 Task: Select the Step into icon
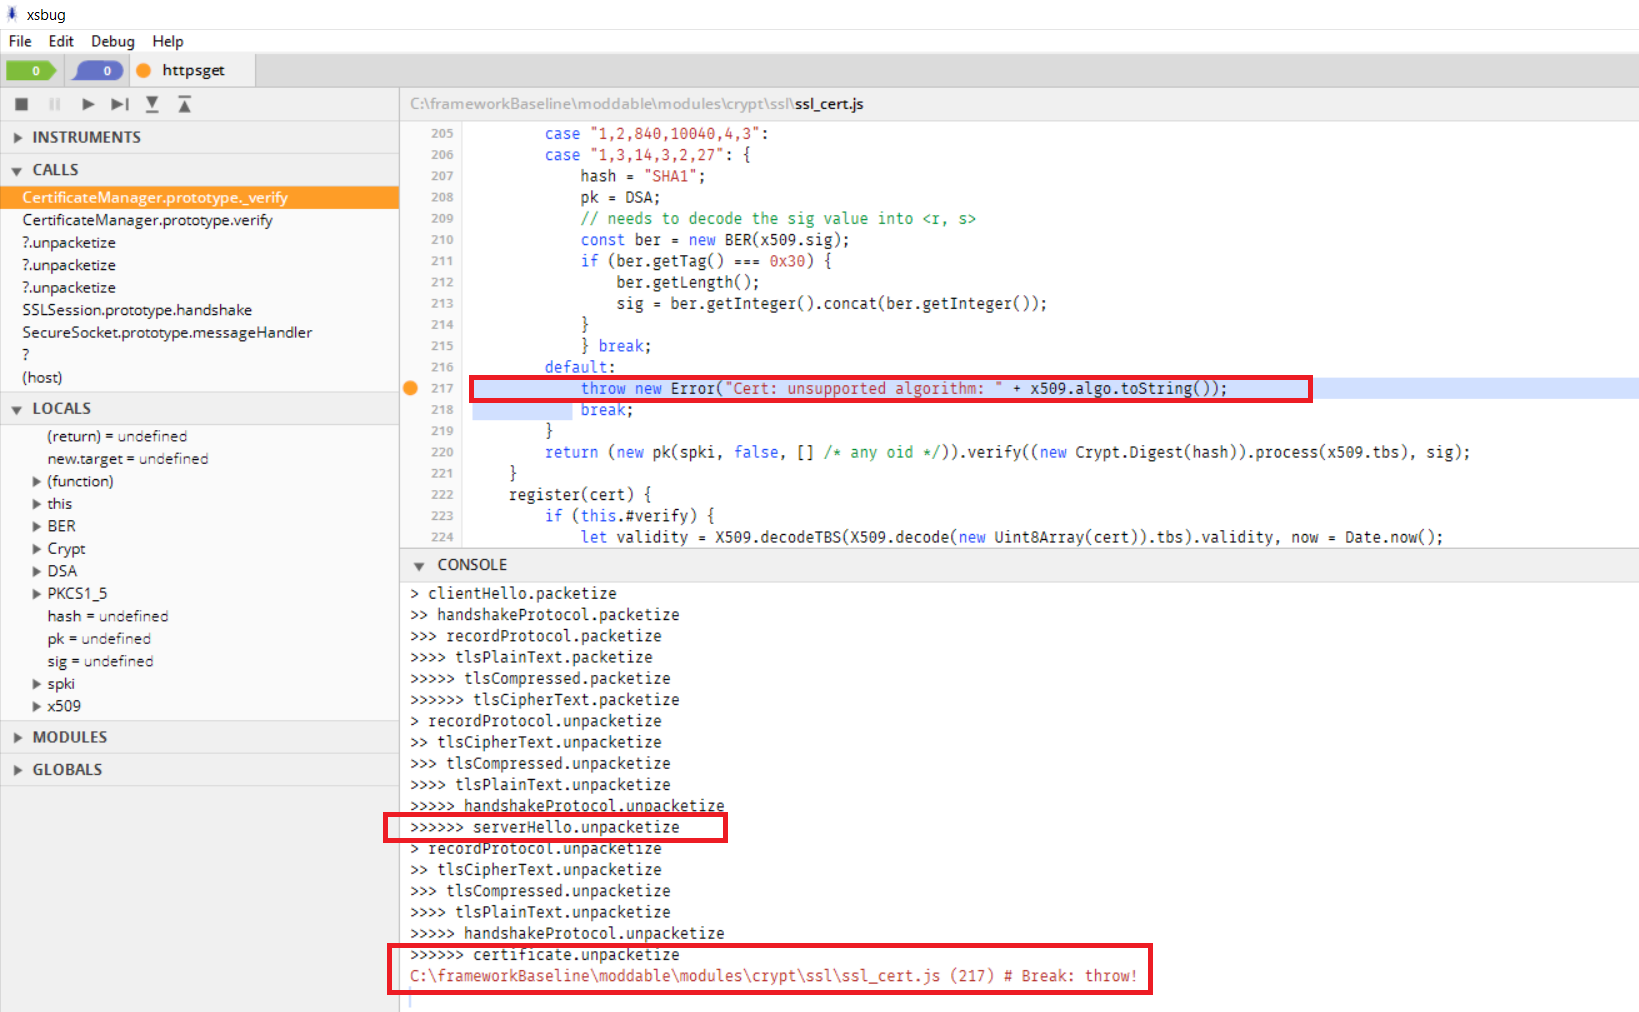point(152,104)
